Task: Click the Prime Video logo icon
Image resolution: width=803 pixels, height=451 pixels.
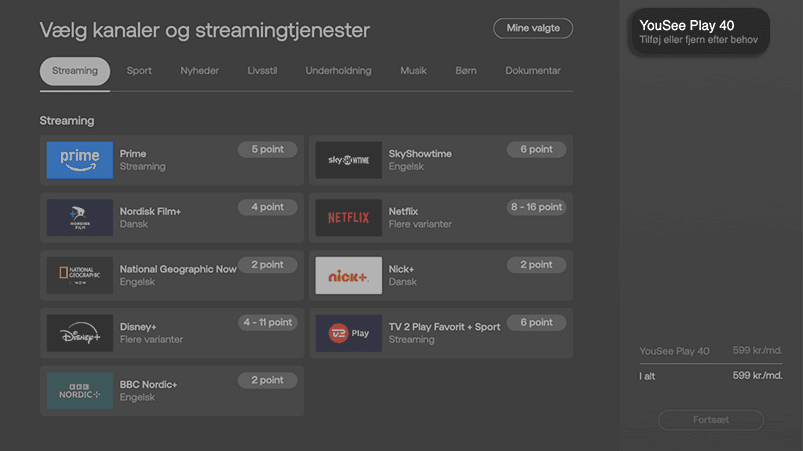Action: coord(80,160)
